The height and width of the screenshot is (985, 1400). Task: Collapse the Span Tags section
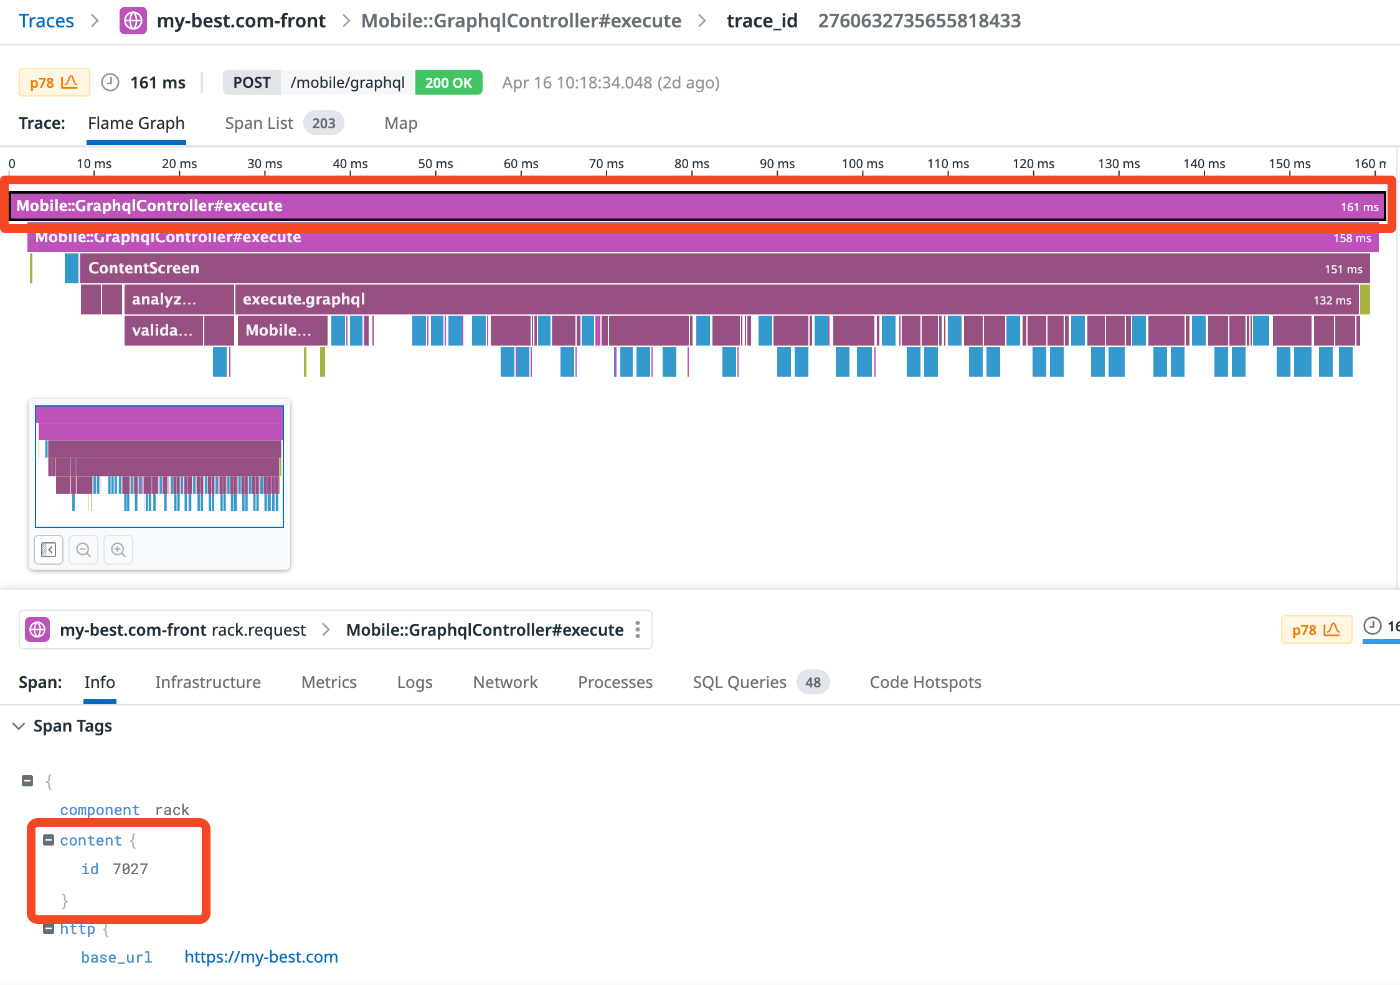[x=18, y=726]
